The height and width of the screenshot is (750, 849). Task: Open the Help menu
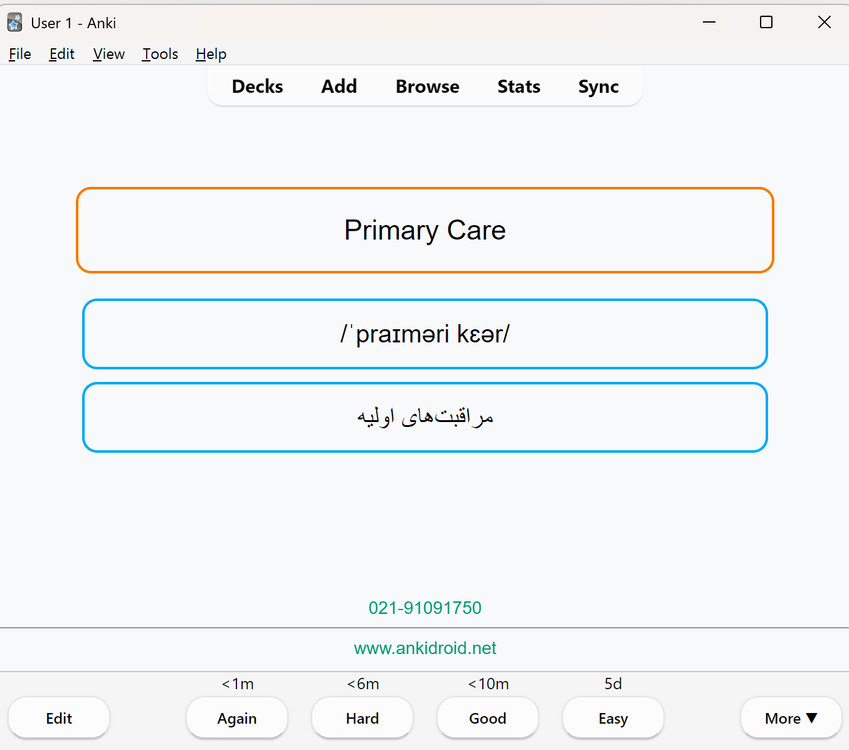pyautogui.click(x=211, y=54)
